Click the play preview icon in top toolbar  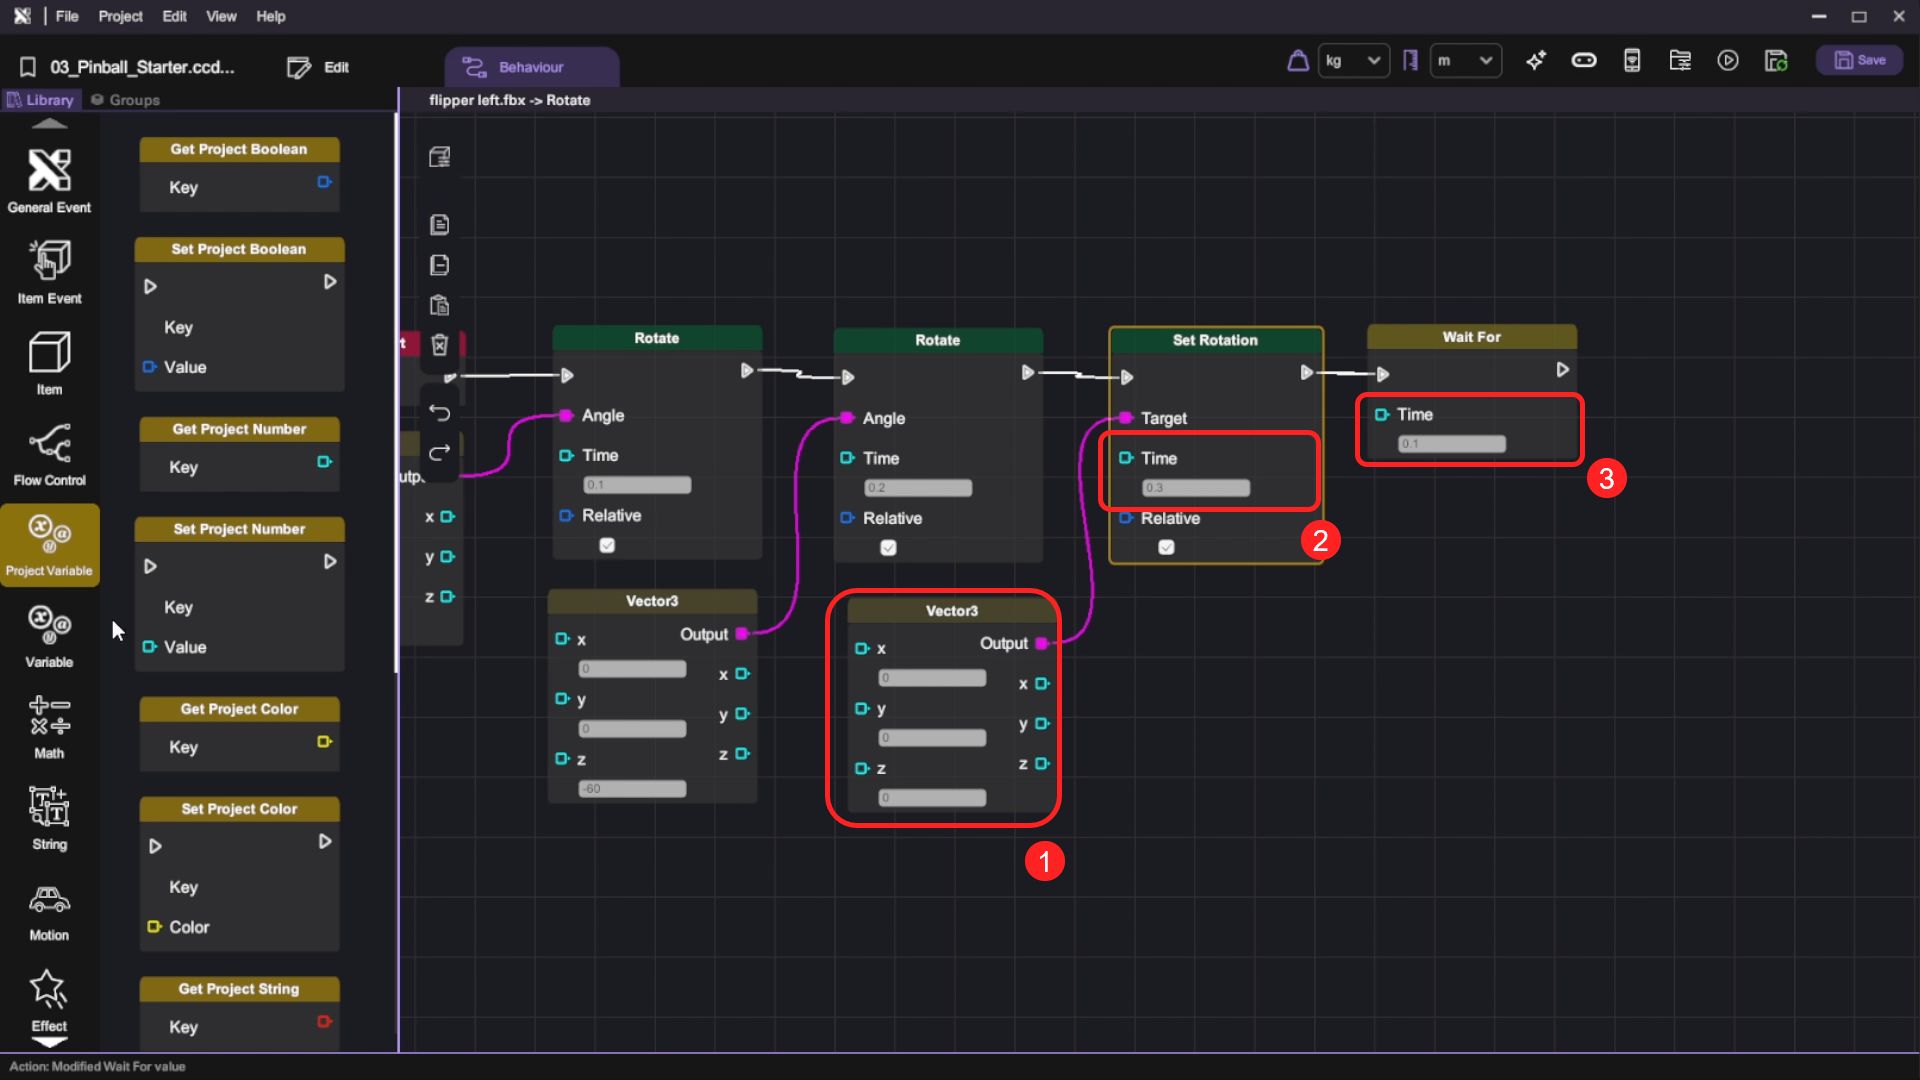pyautogui.click(x=1727, y=61)
